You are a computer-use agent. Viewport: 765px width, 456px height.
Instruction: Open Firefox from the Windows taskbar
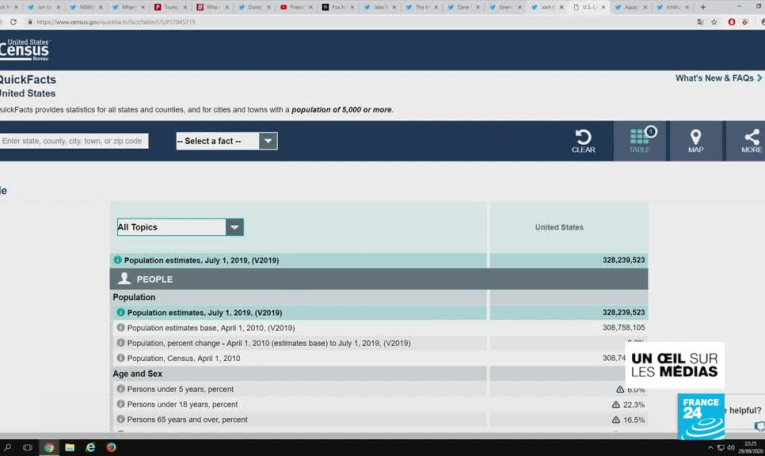[111, 448]
